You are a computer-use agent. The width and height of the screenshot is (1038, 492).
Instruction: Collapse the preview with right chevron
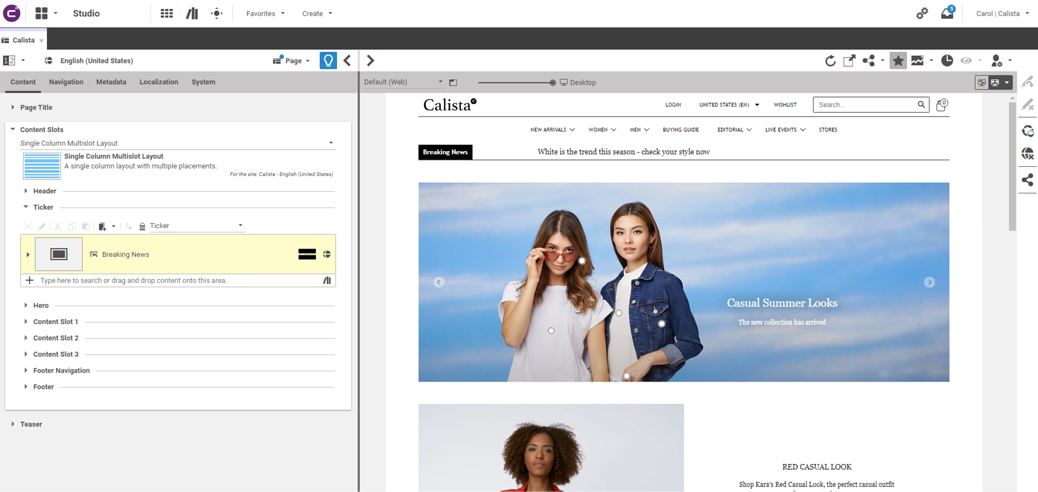(370, 61)
